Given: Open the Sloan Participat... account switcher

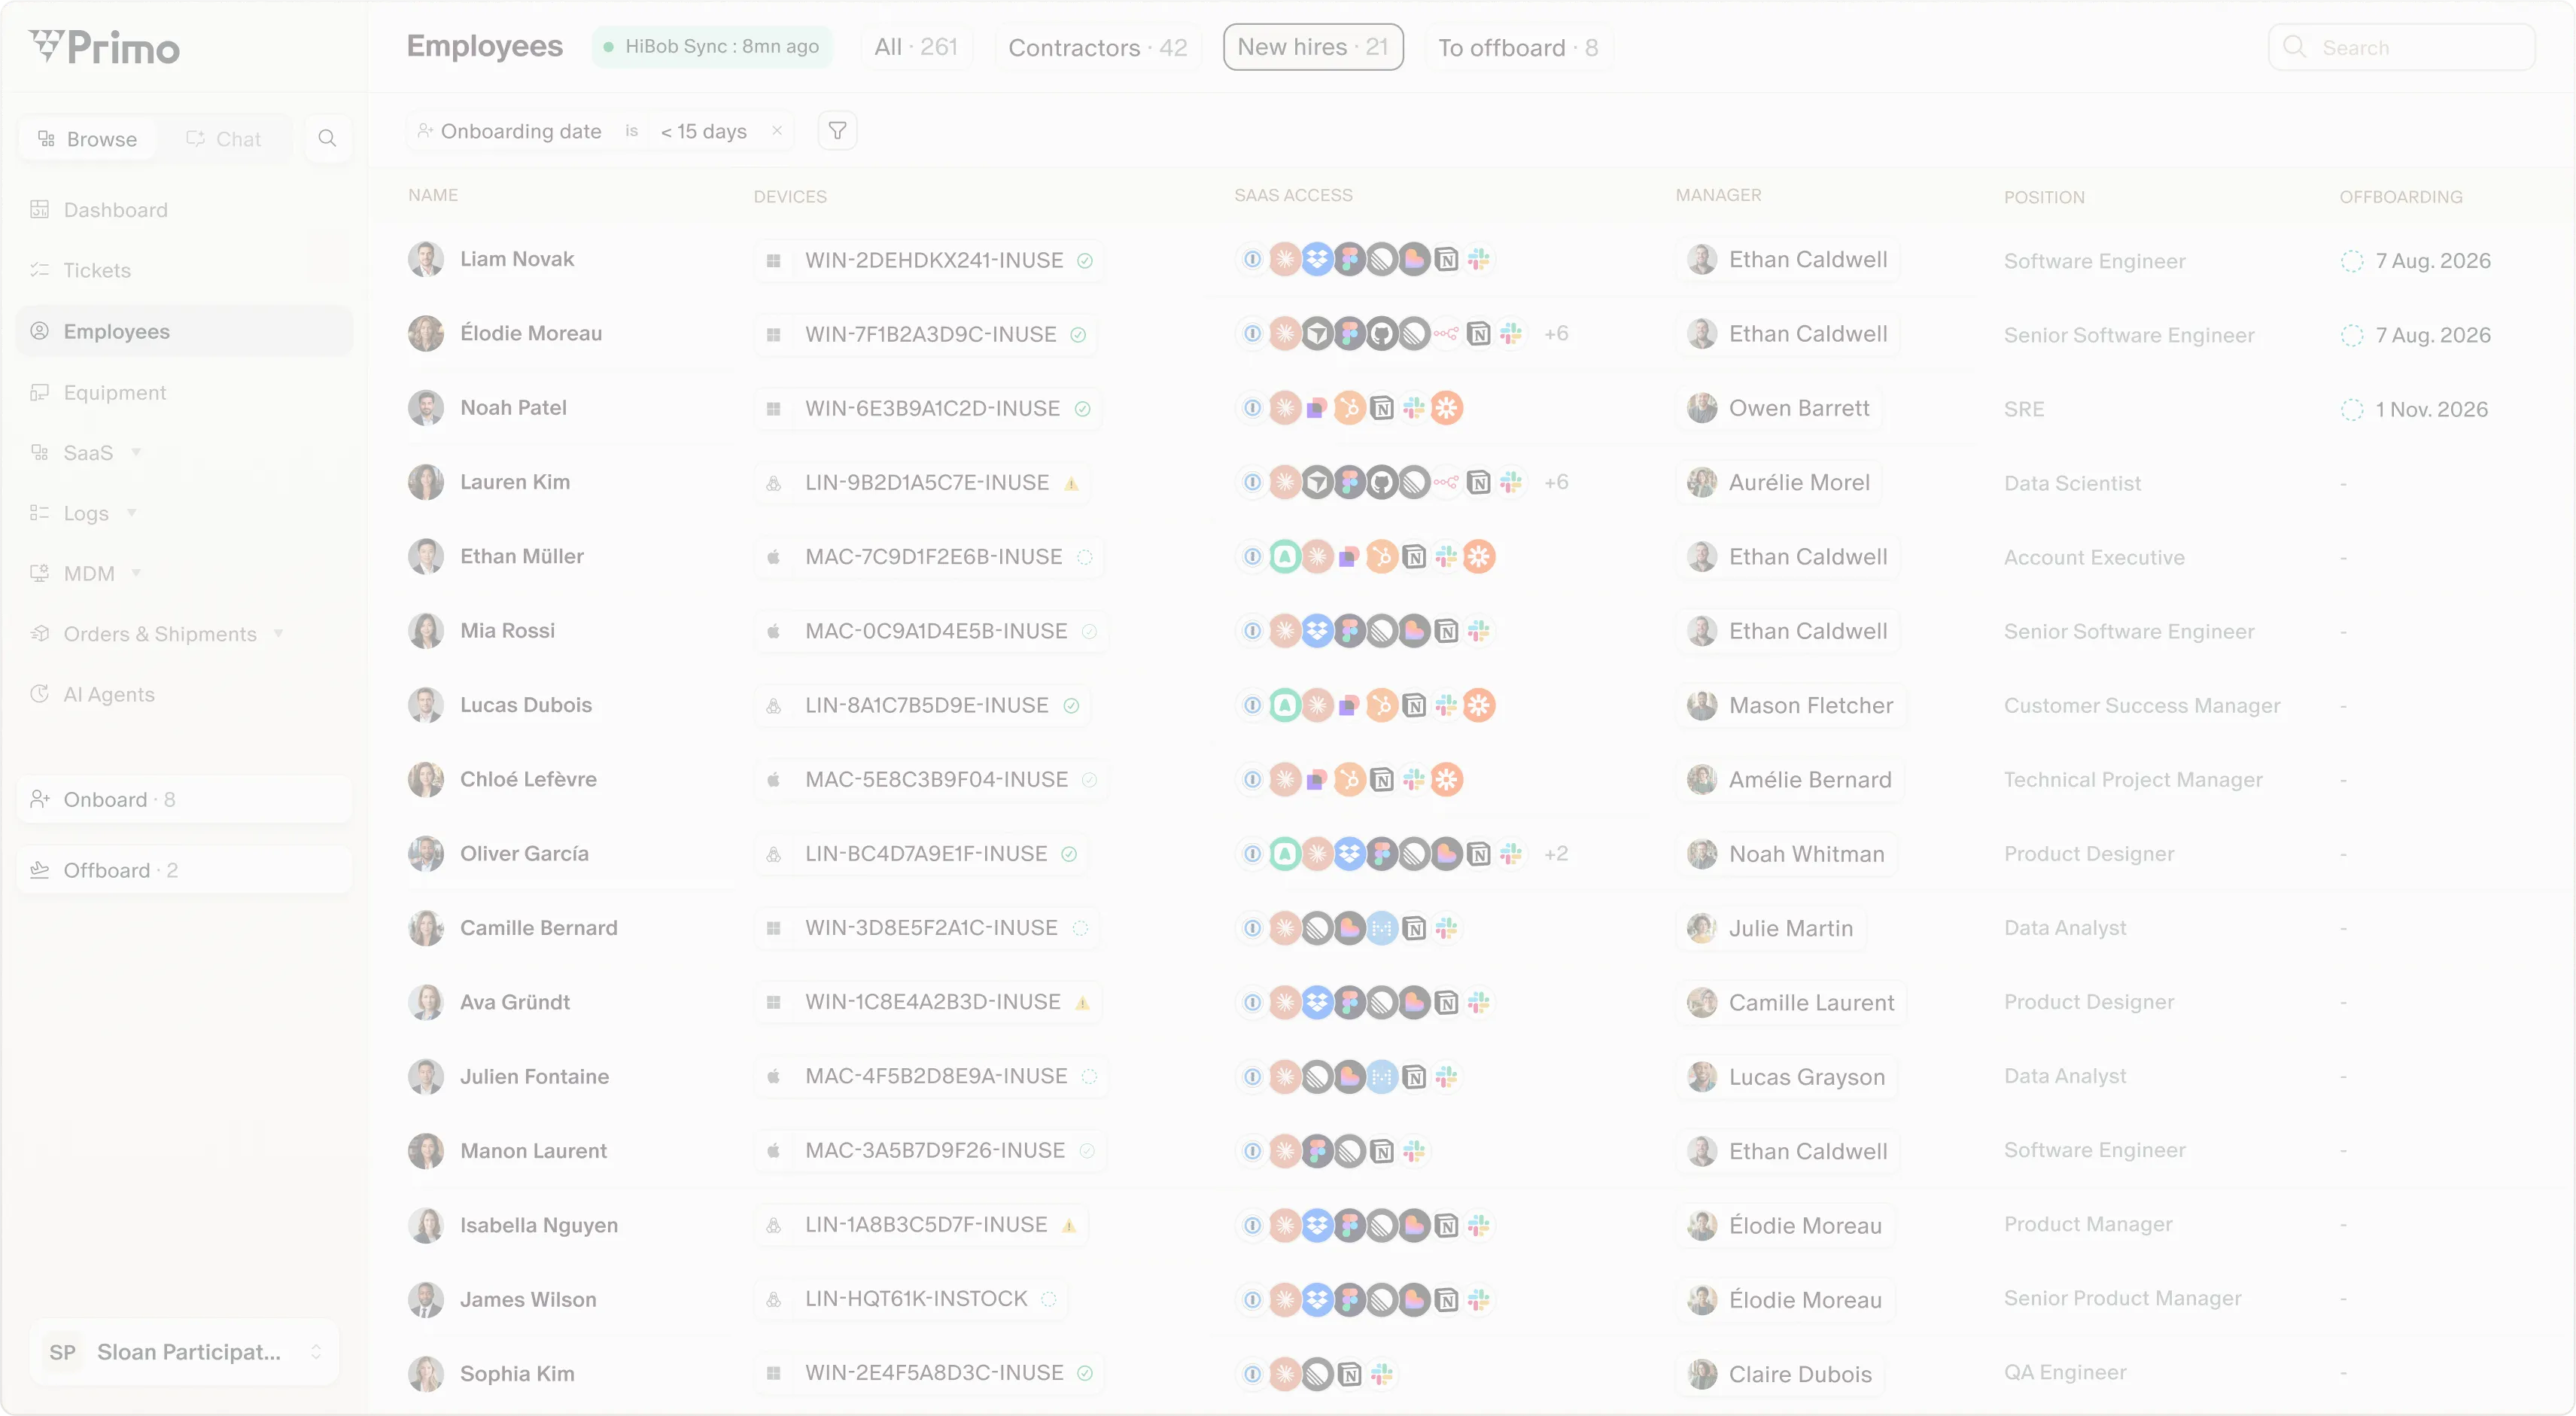Looking at the screenshot, I should (185, 1352).
